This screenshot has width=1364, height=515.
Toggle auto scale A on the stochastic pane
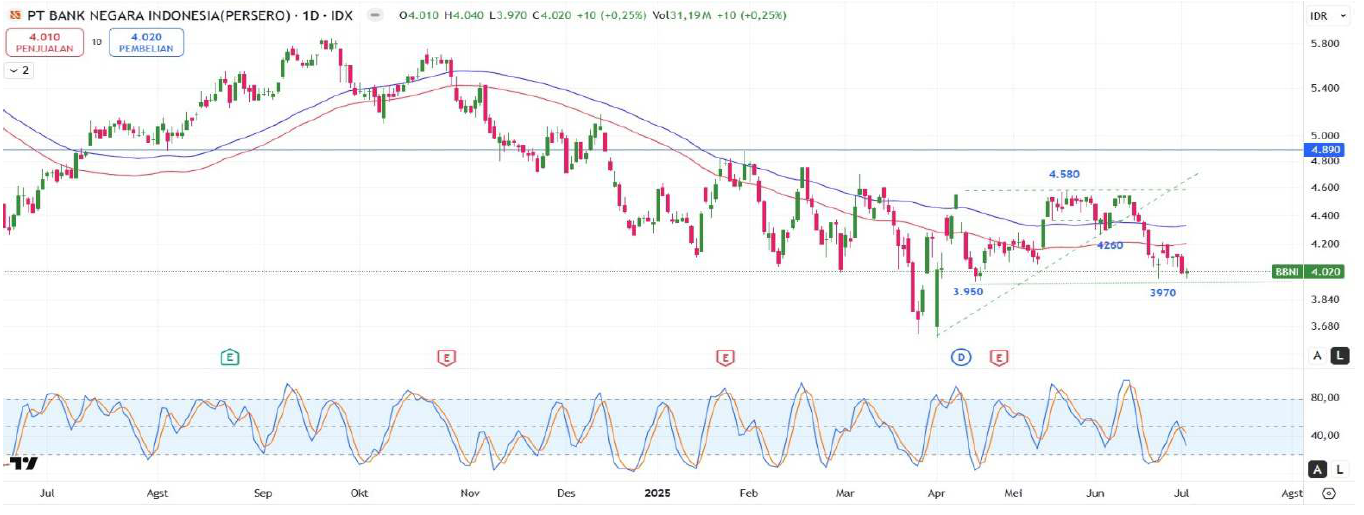coord(1318,469)
